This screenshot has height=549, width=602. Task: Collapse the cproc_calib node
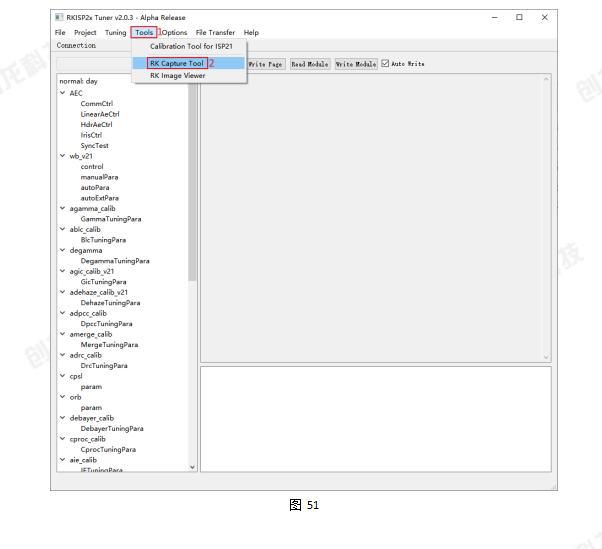pos(63,439)
